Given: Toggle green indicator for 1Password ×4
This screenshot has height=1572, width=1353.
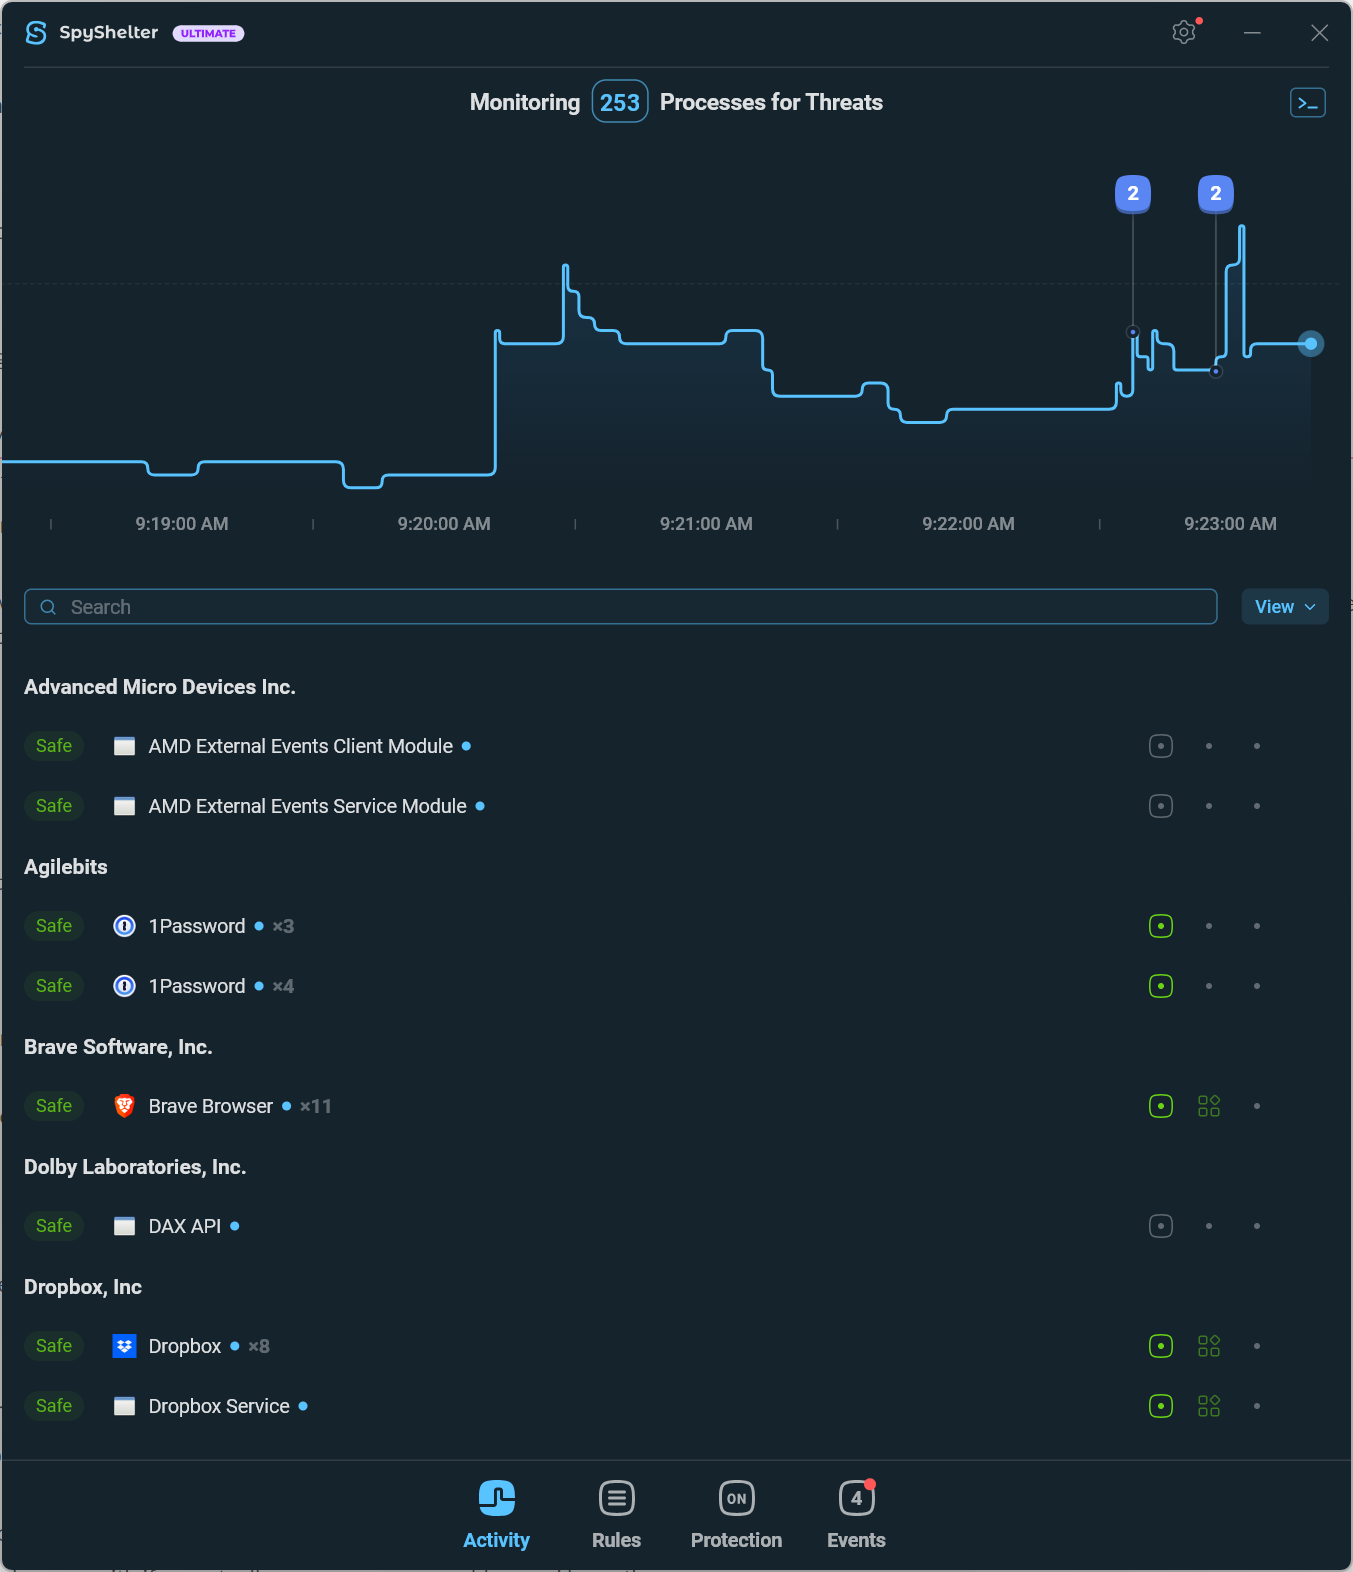Looking at the screenshot, I should point(1161,986).
